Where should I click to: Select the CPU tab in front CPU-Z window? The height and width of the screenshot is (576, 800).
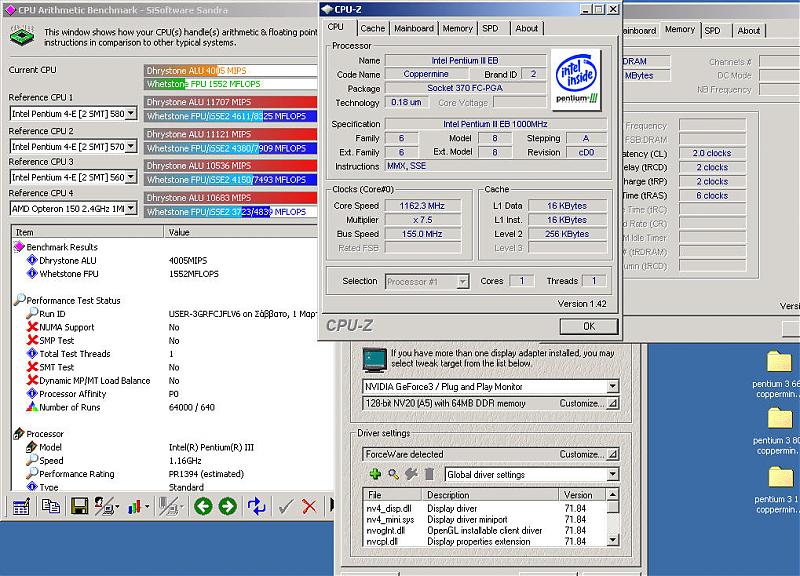pos(336,27)
